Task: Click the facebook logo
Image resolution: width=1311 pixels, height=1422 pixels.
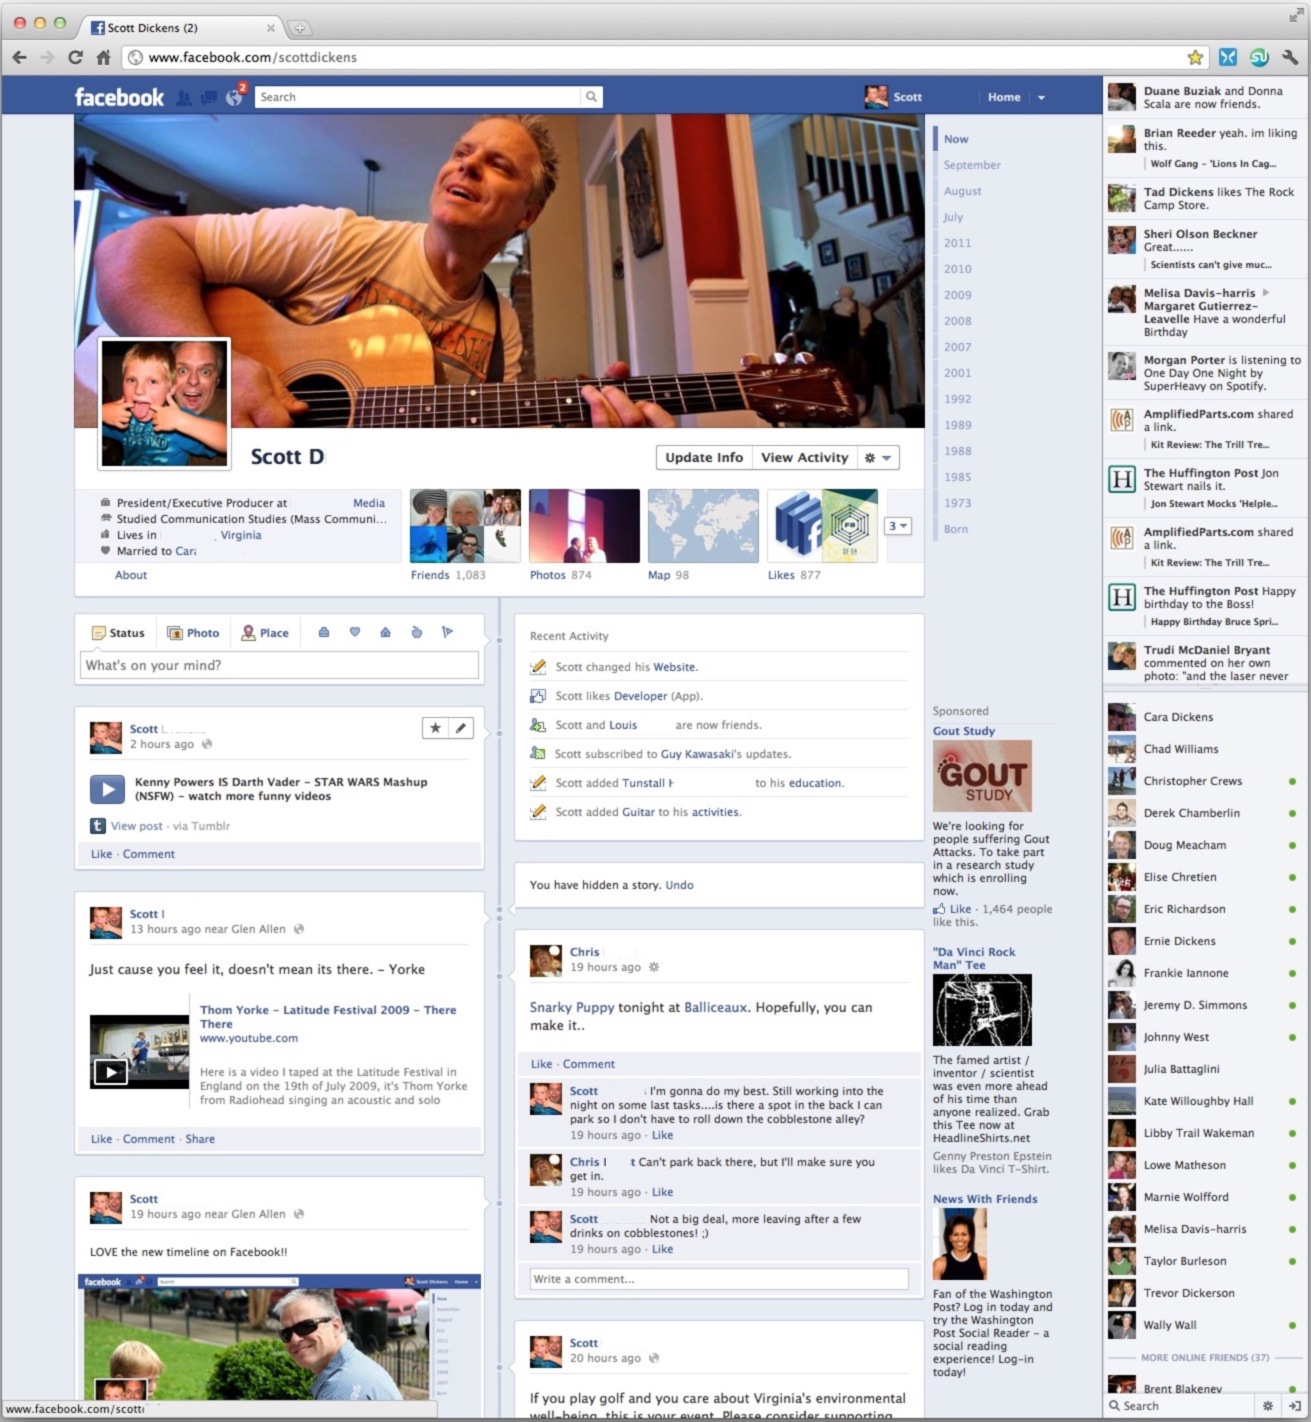Action: pyautogui.click(x=119, y=97)
